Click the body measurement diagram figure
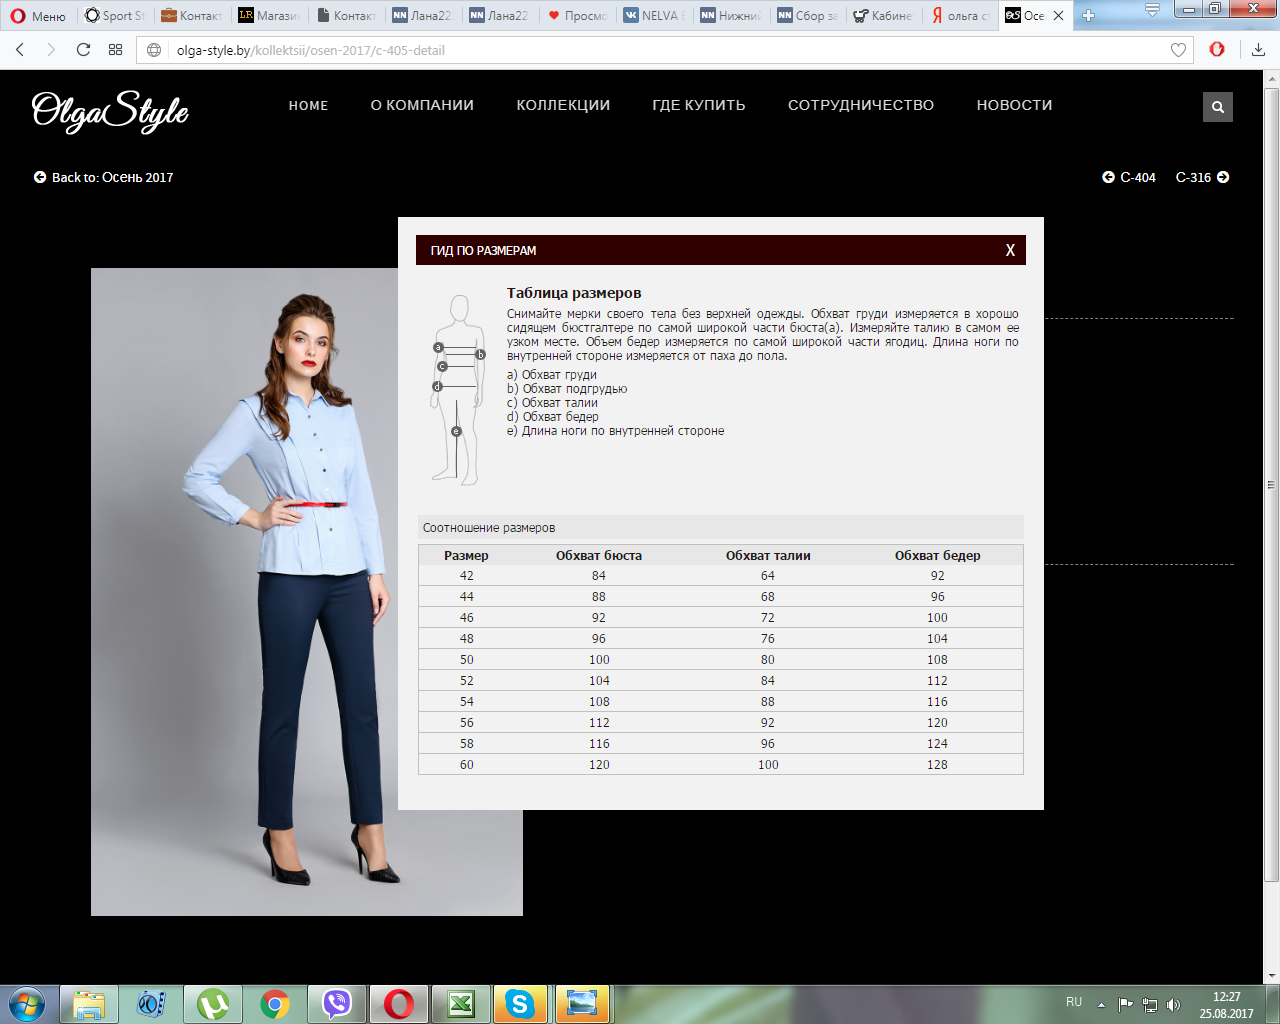 458,390
